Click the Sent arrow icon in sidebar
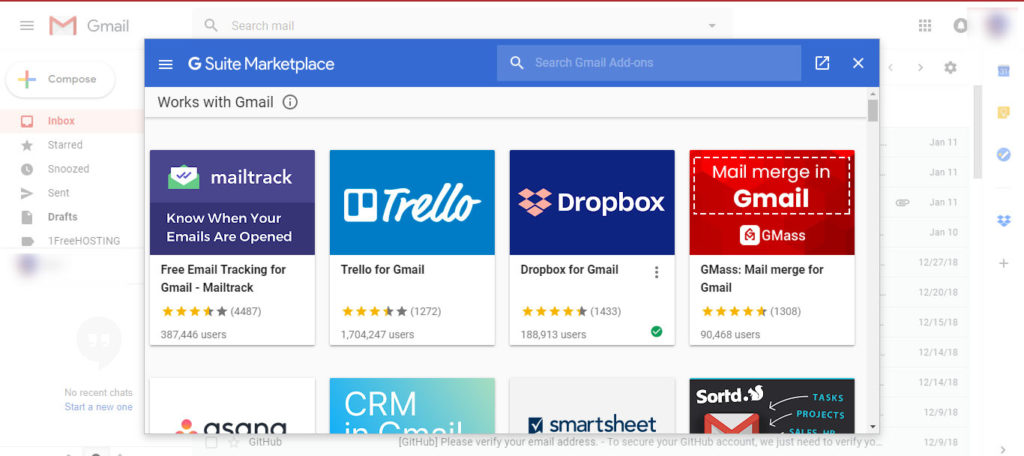1024x456 pixels. (27, 193)
